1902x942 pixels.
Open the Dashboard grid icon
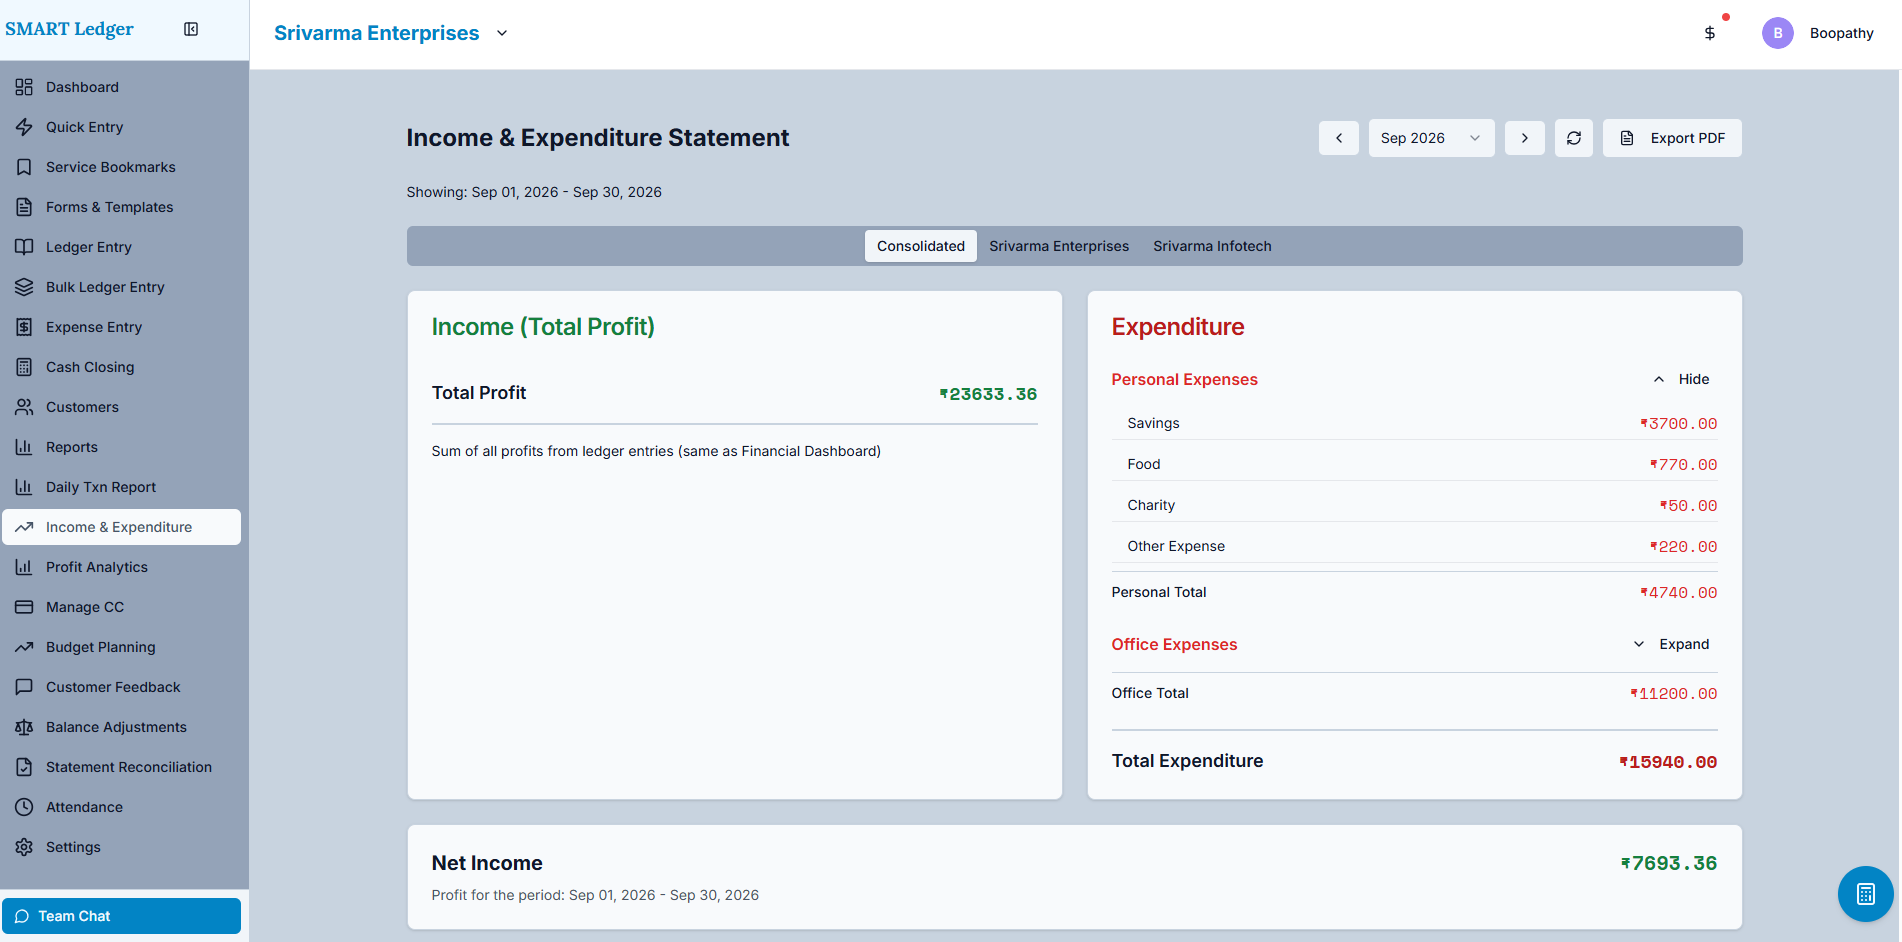tap(24, 87)
